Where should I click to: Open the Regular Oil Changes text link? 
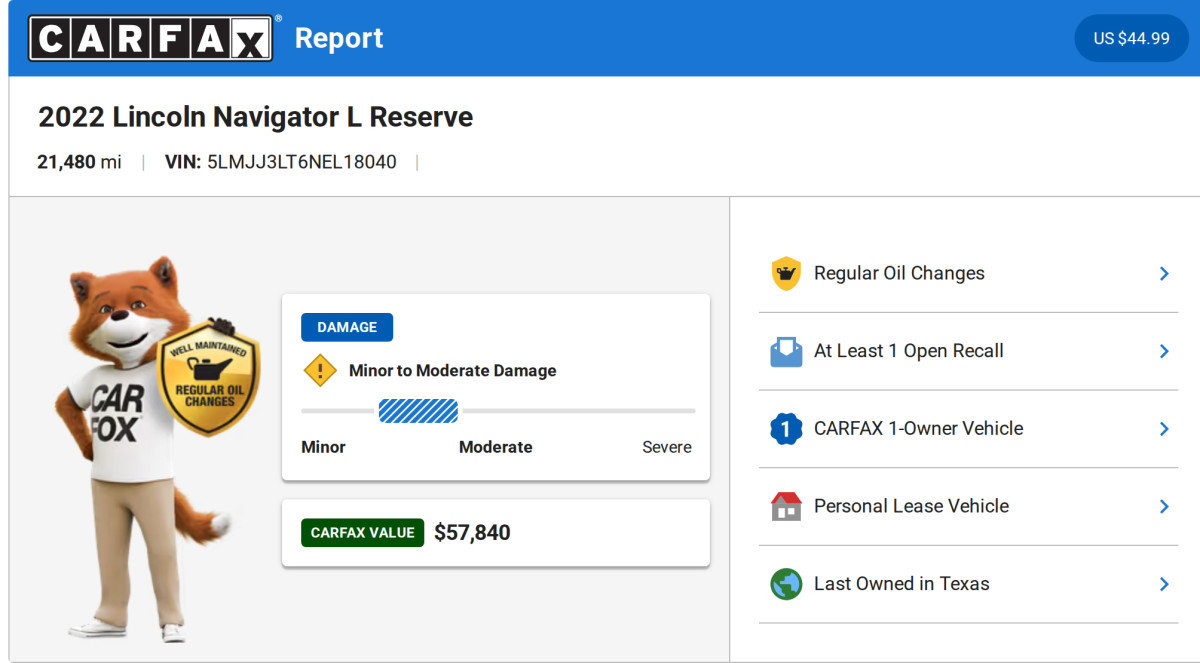coord(899,274)
